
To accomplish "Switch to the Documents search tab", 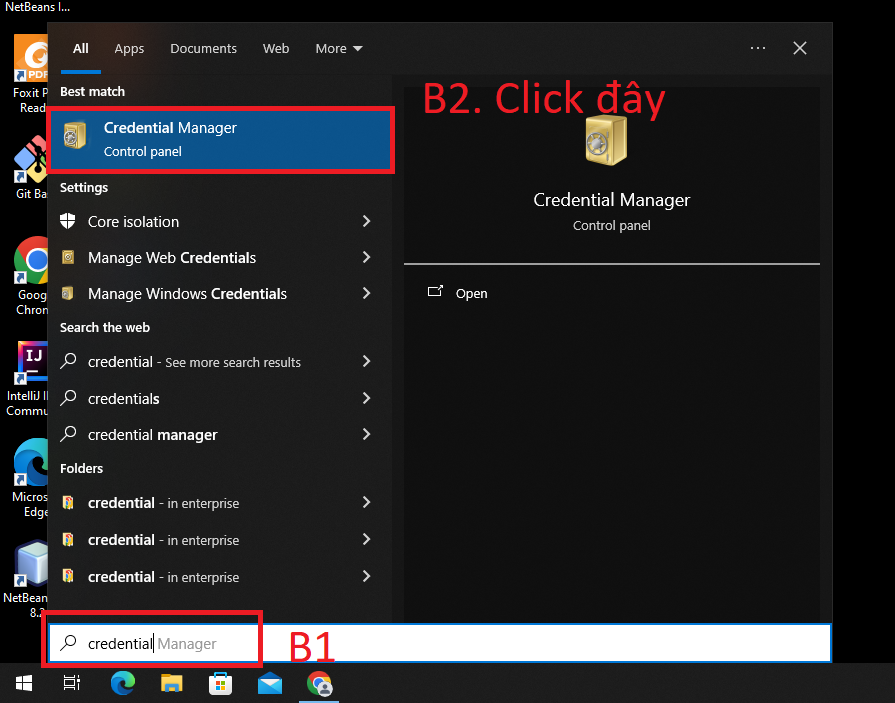I will pos(203,48).
